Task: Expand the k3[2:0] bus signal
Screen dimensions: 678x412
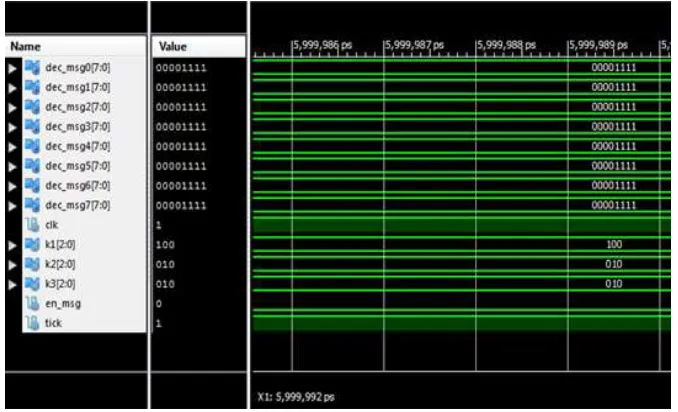Action: [x=12, y=284]
